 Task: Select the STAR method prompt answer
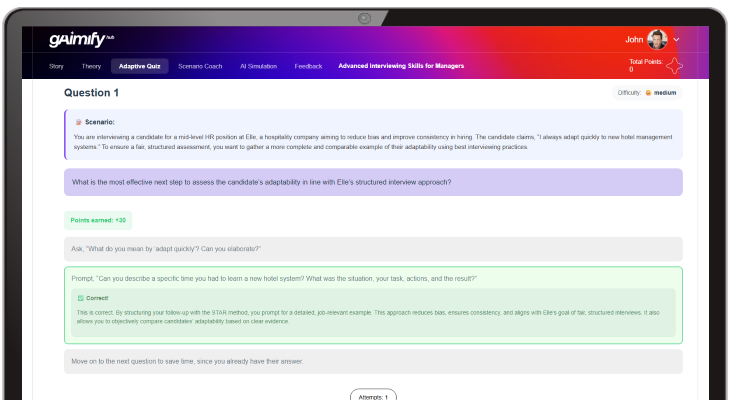(373, 277)
